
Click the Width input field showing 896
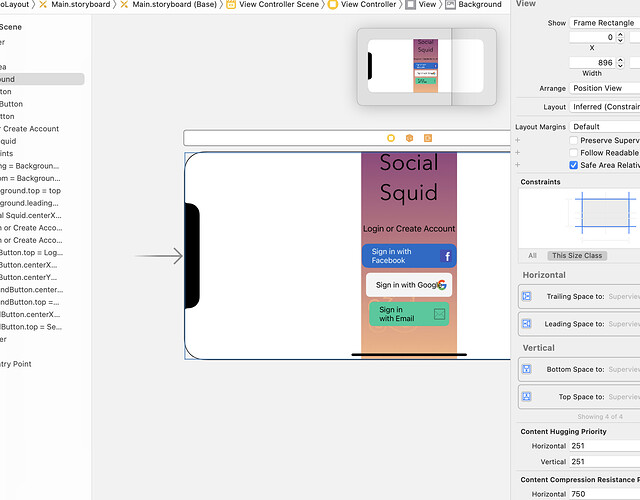[x=592, y=62]
